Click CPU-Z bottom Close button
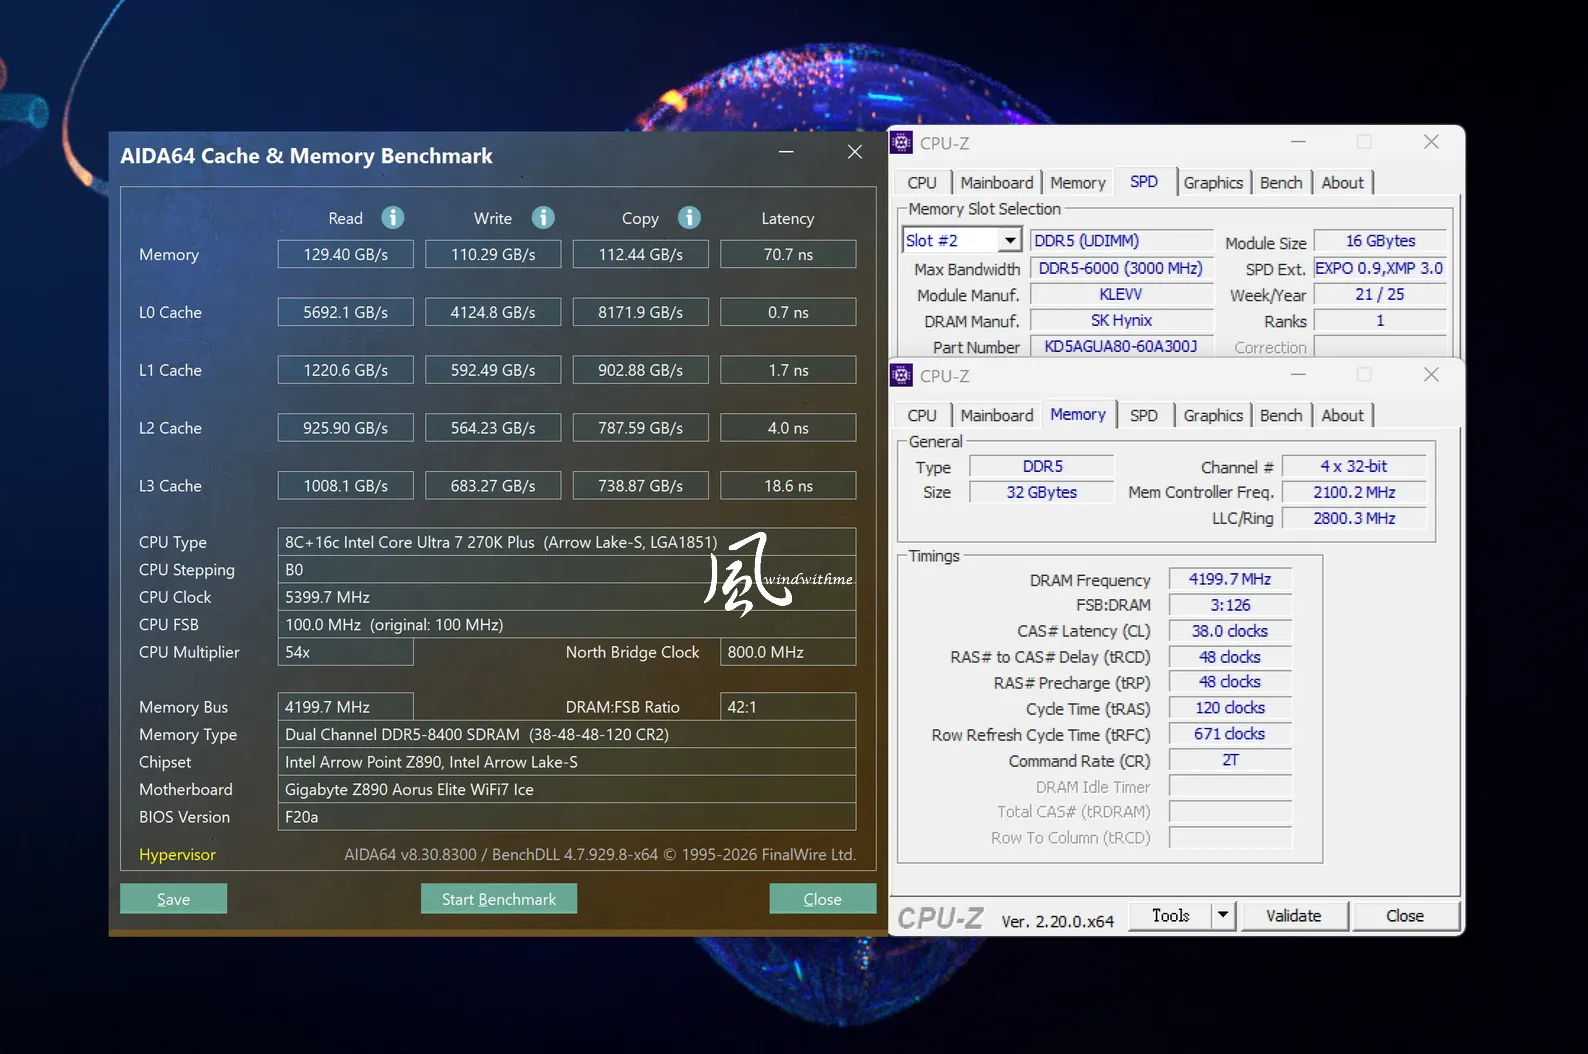 point(1405,915)
